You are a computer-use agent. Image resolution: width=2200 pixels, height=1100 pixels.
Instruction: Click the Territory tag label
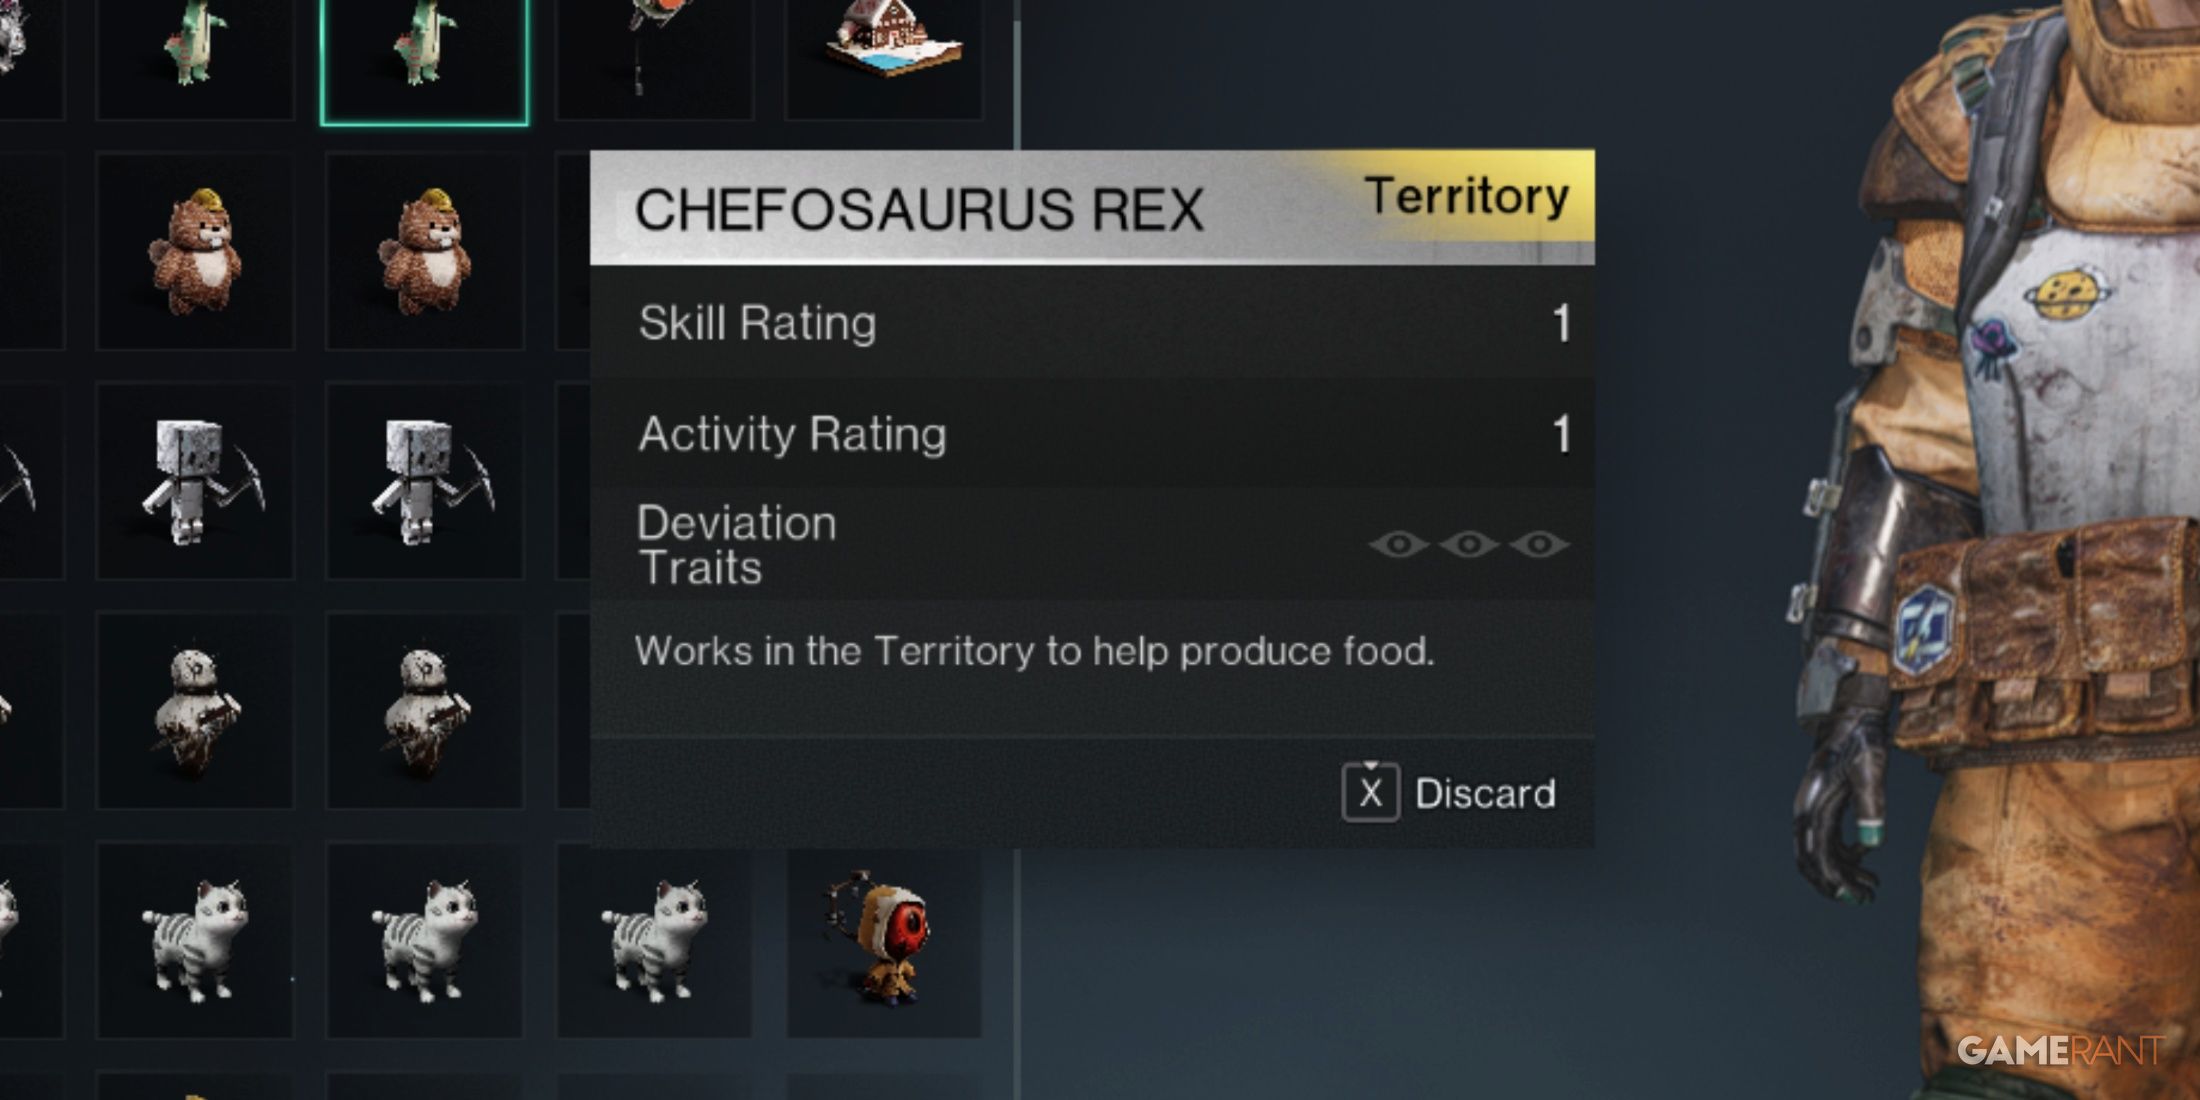[1466, 196]
